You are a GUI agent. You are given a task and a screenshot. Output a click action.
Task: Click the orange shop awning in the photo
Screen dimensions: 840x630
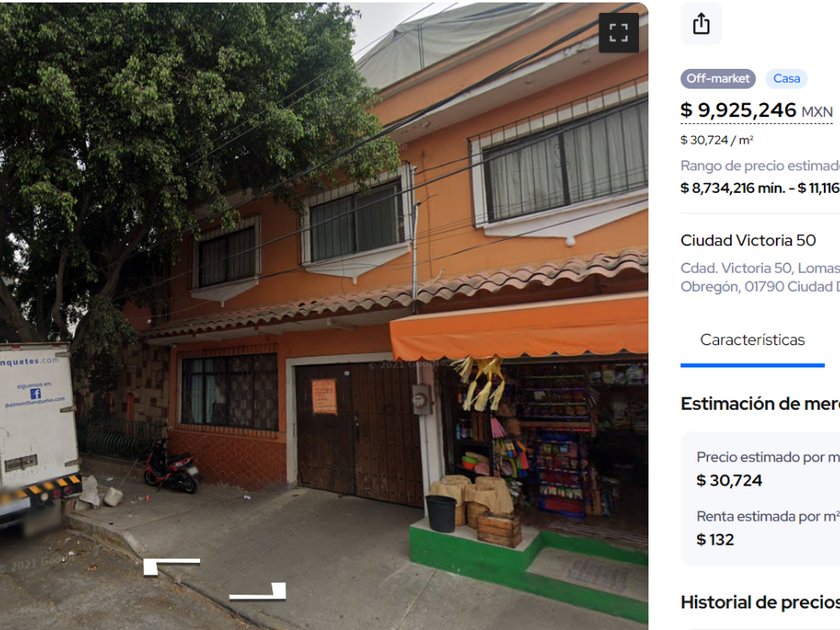pos(519,327)
